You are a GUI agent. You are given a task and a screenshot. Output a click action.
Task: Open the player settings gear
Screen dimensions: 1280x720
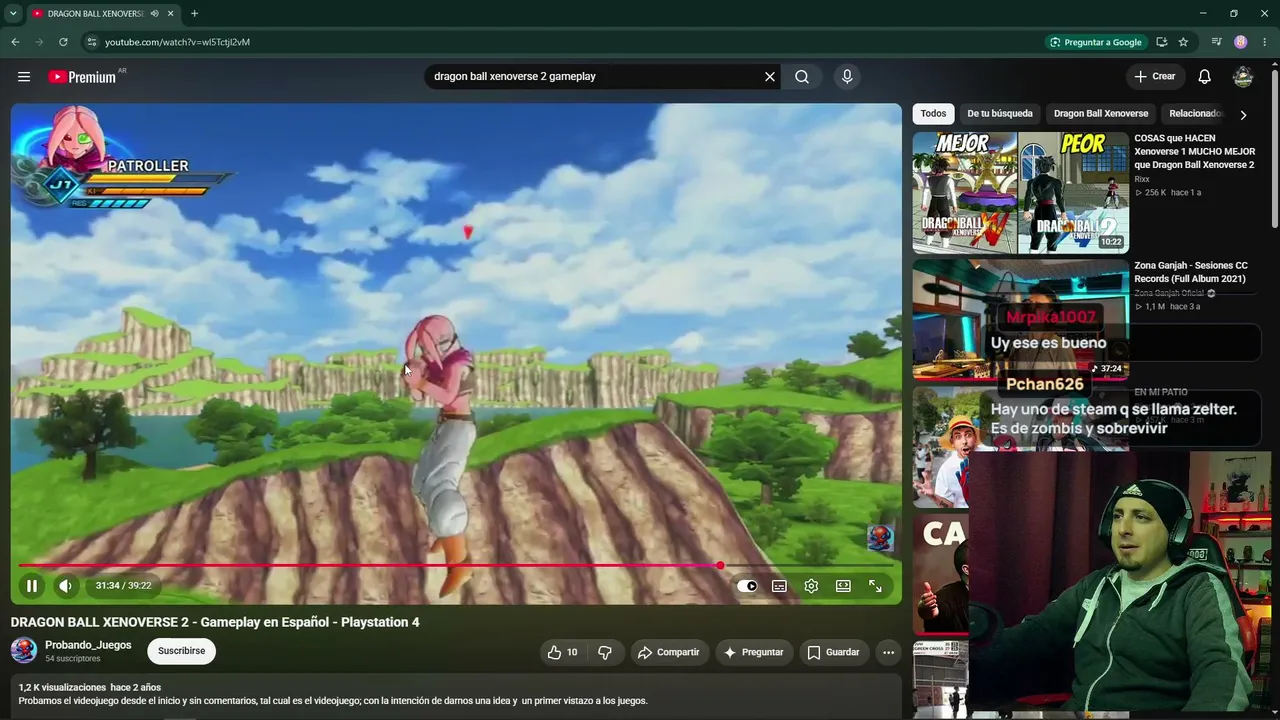pyautogui.click(x=811, y=586)
